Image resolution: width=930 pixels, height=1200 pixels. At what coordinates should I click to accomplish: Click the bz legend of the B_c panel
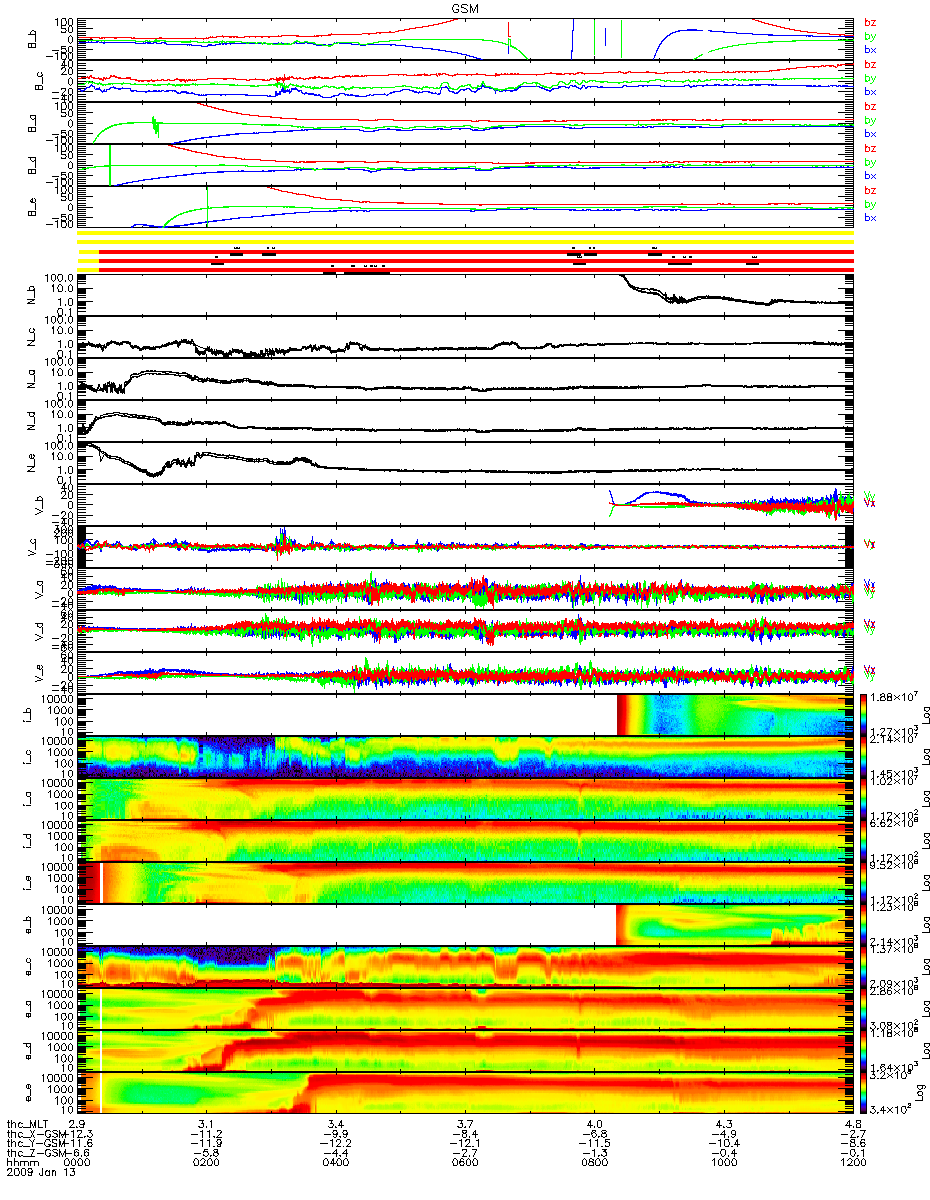click(870, 64)
